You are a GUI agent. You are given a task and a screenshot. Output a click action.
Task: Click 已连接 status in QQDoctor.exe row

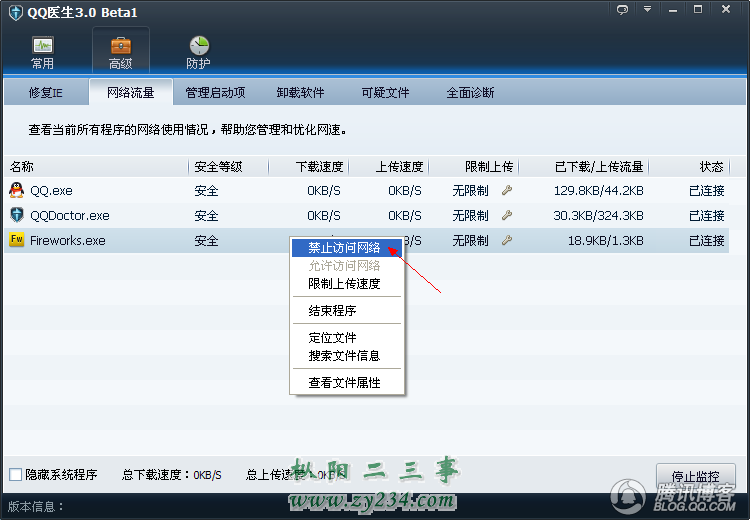707,216
